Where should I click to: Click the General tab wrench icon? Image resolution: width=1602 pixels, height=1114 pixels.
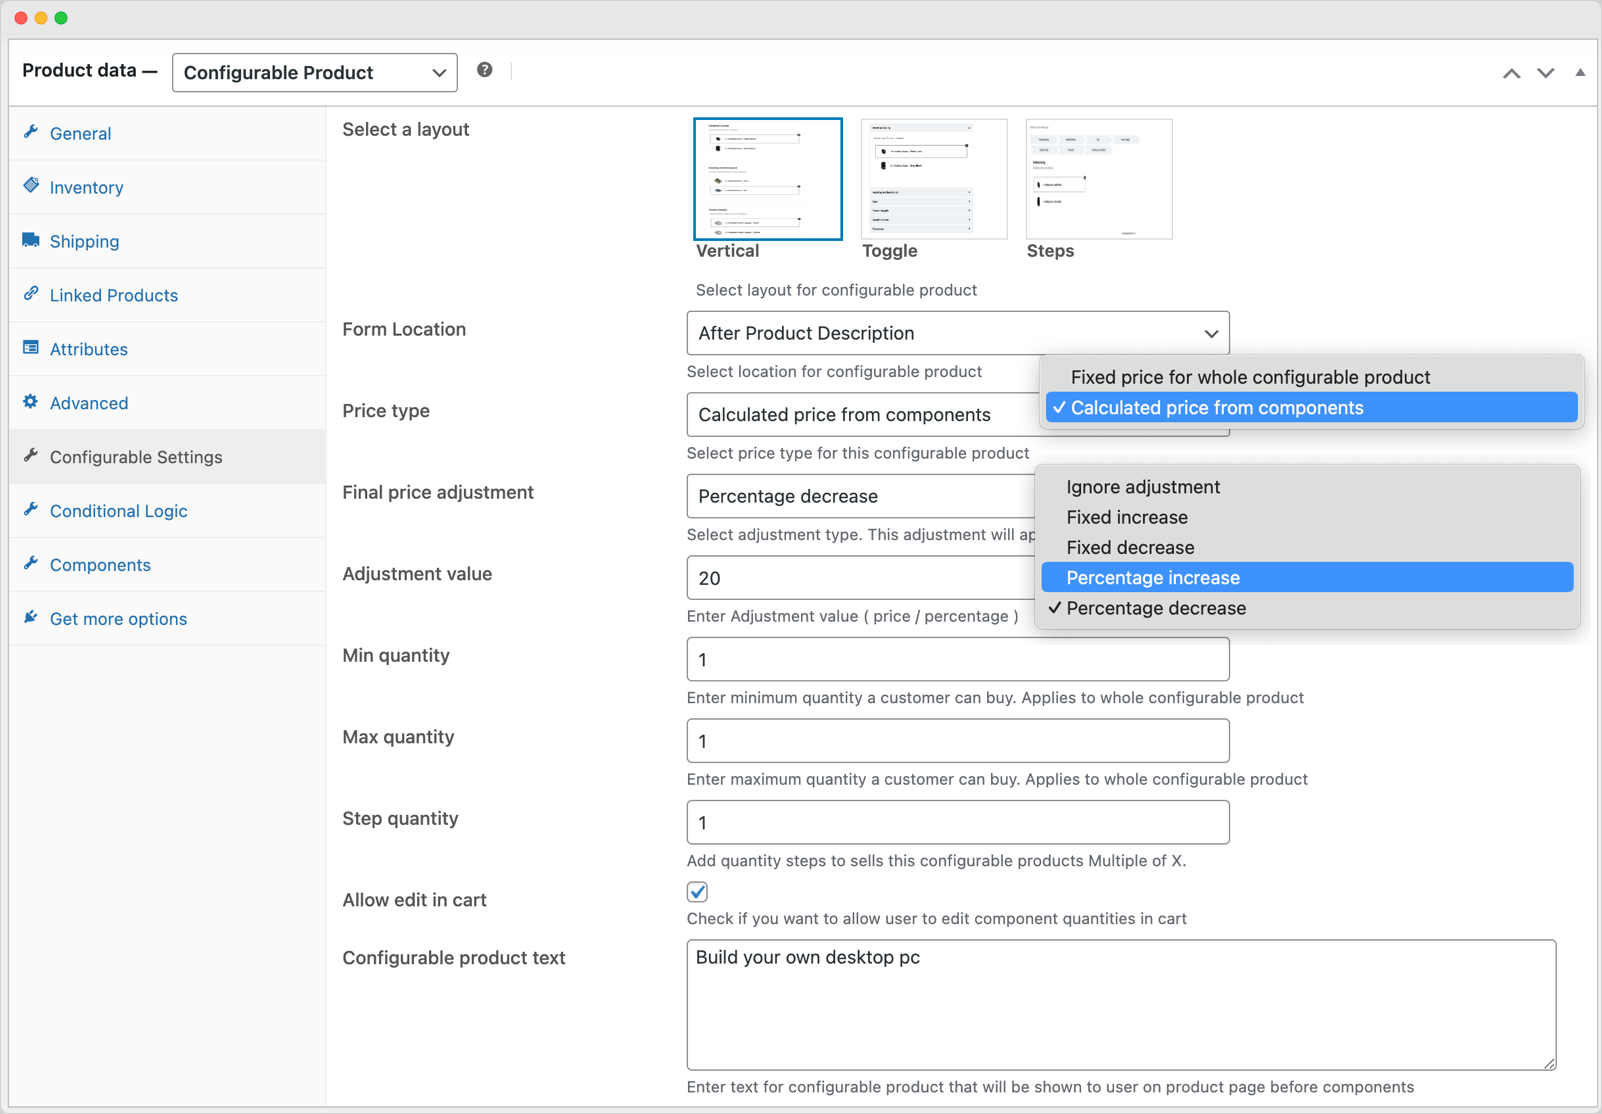31,132
